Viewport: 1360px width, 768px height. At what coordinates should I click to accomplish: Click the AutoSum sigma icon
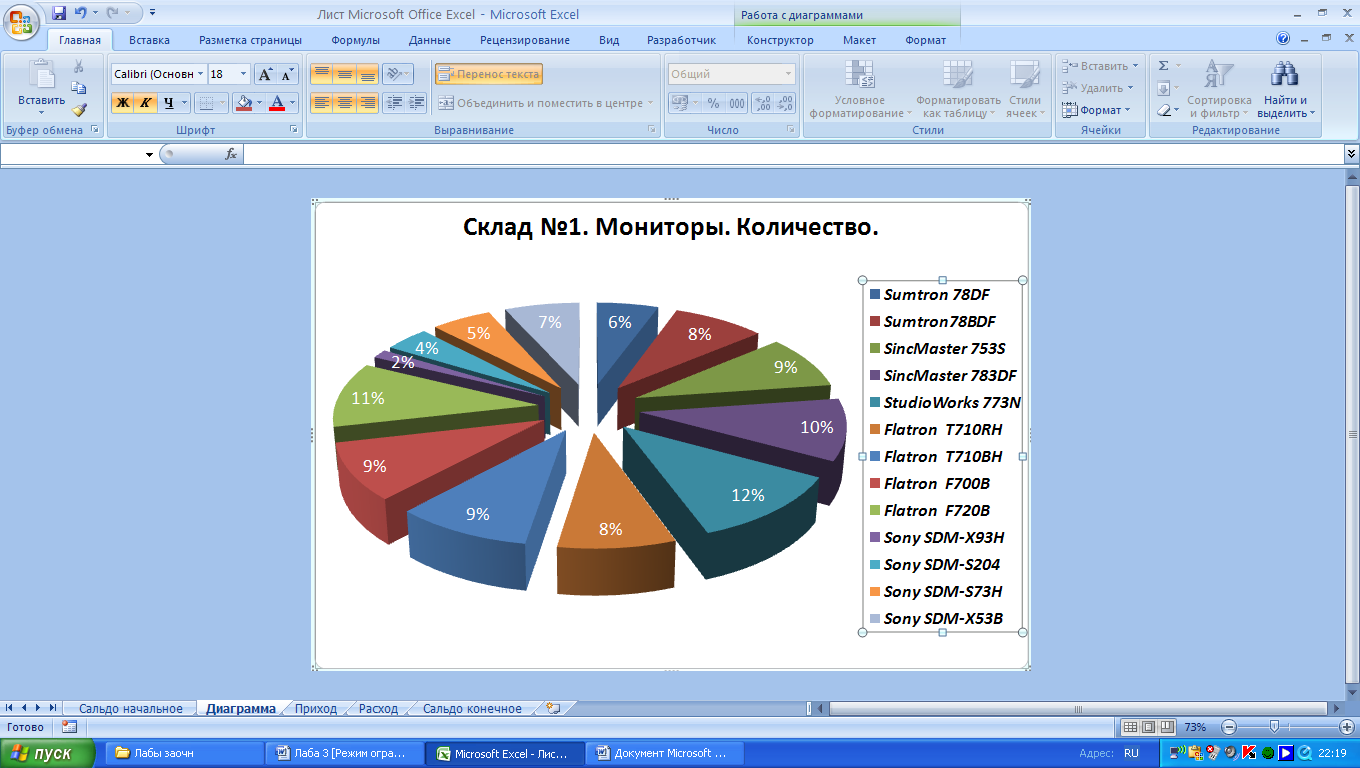click(1163, 66)
